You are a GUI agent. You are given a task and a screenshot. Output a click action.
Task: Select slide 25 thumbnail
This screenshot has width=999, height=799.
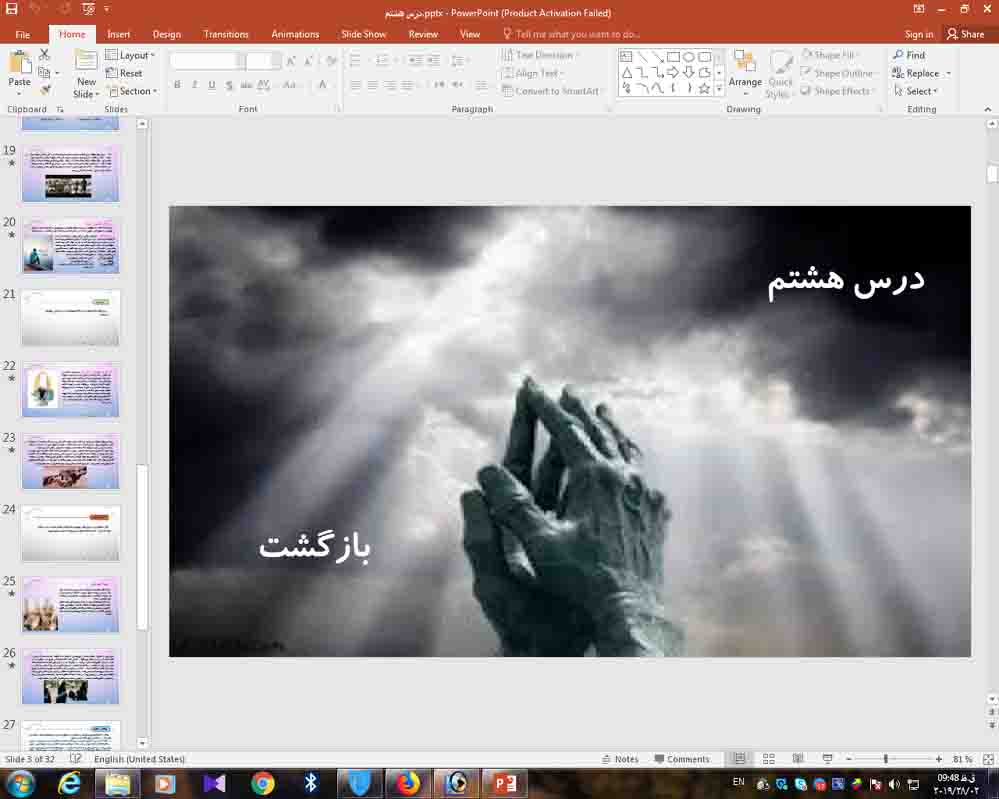click(x=71, y=605)
